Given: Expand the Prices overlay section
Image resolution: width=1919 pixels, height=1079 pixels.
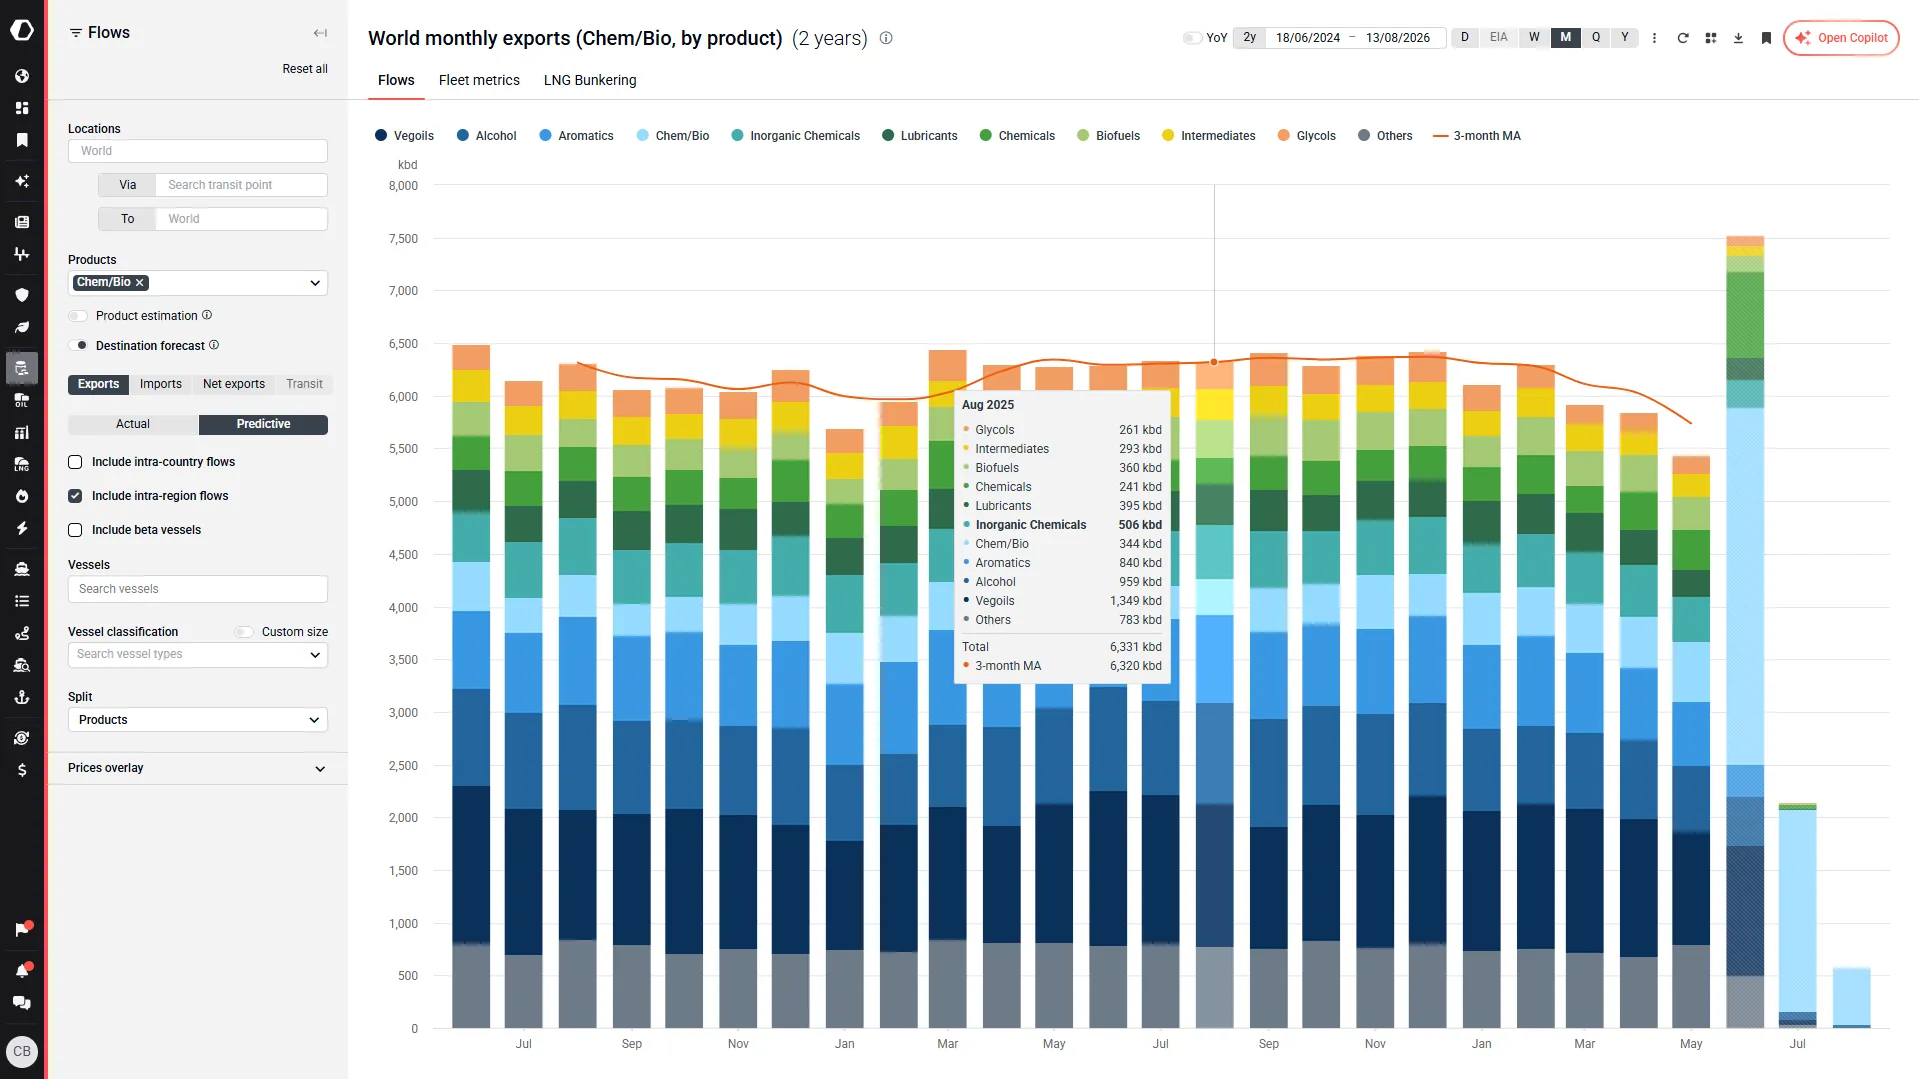Looking at the screenshot, I should (x=198, y=768).
